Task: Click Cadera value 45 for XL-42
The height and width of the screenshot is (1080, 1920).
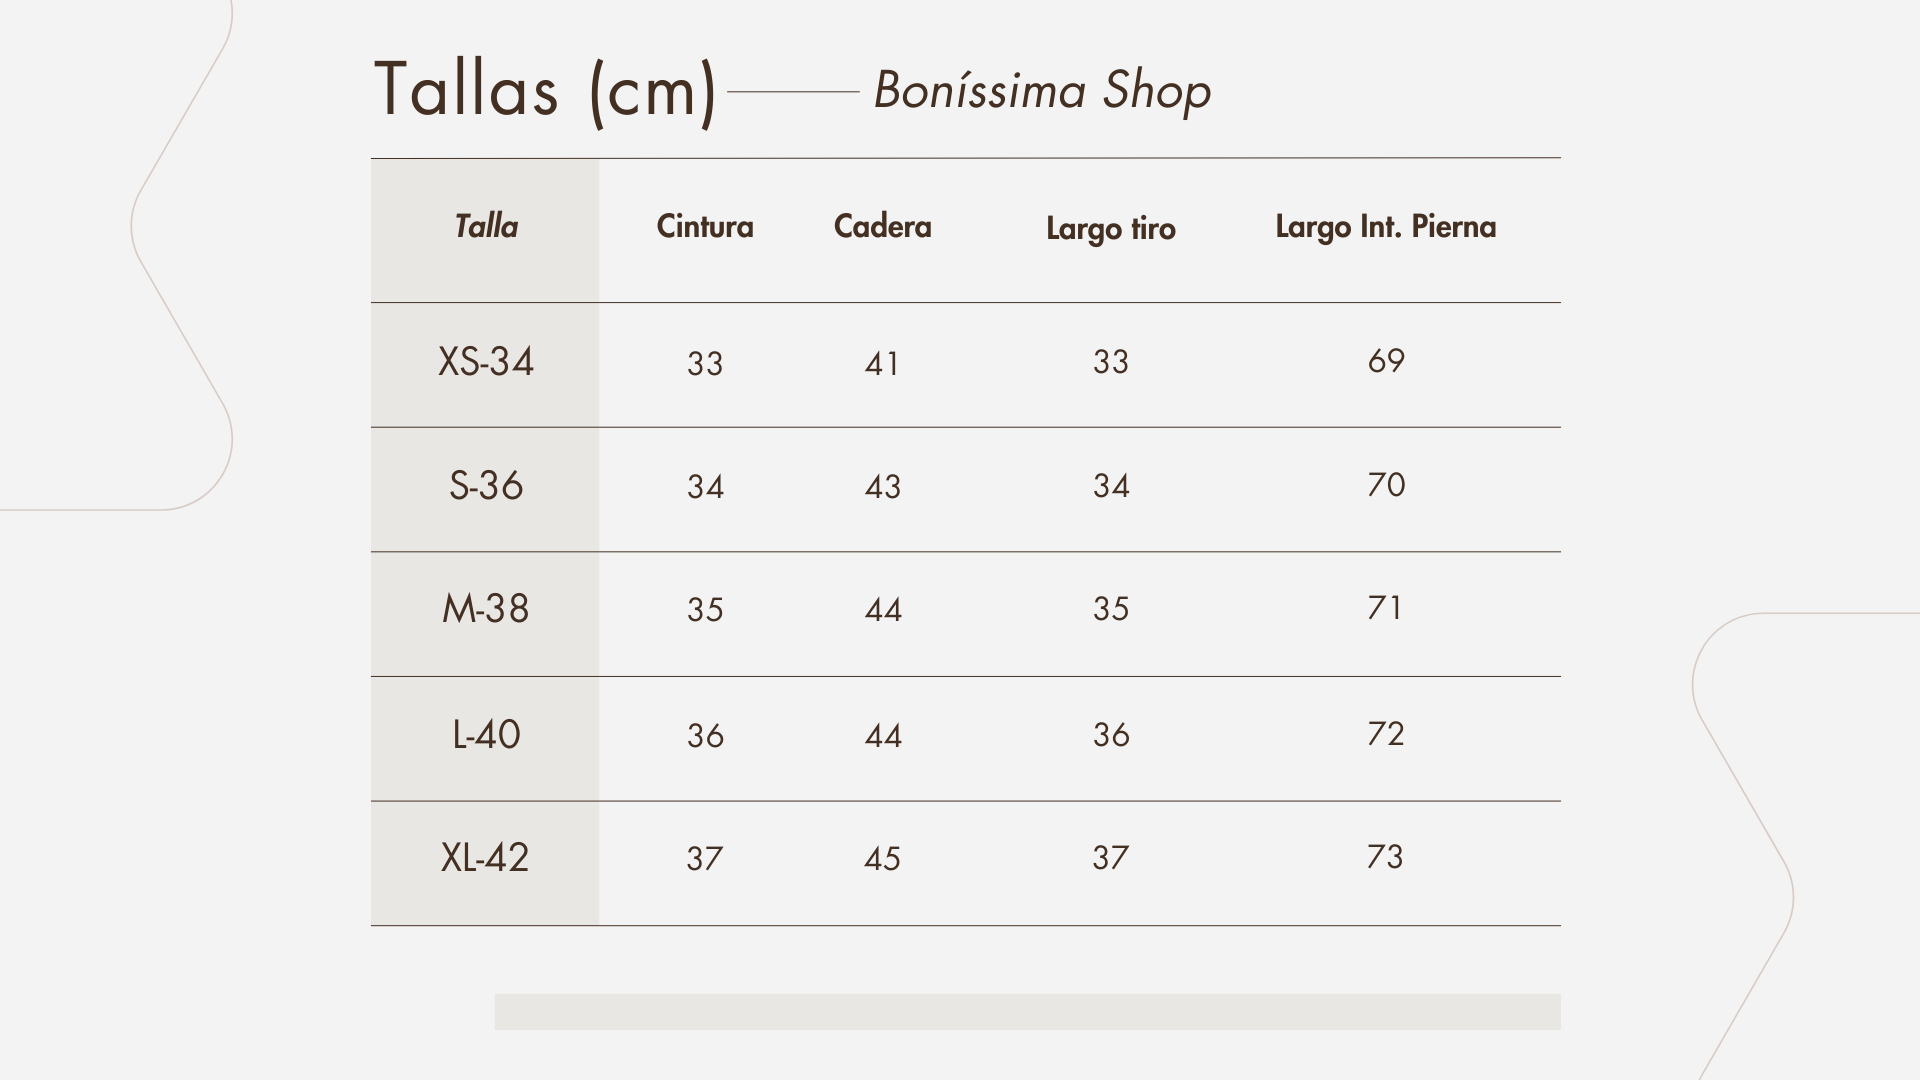Action: coord(882,859)
